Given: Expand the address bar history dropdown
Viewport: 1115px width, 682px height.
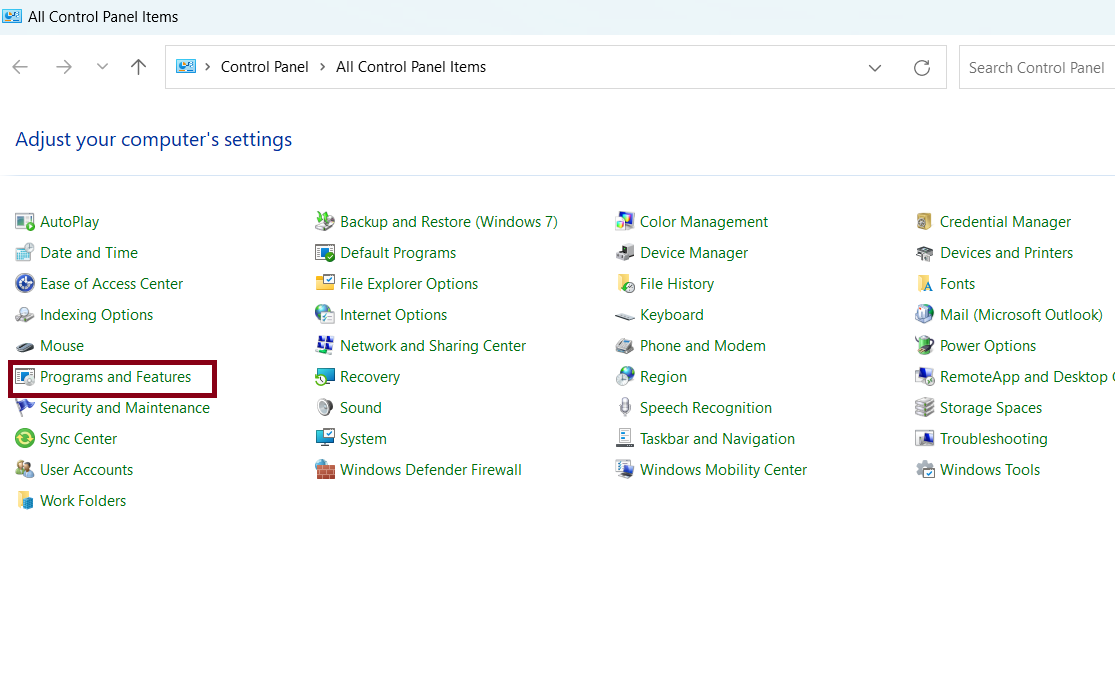Looking at the screenshot, I should point(875,68).
